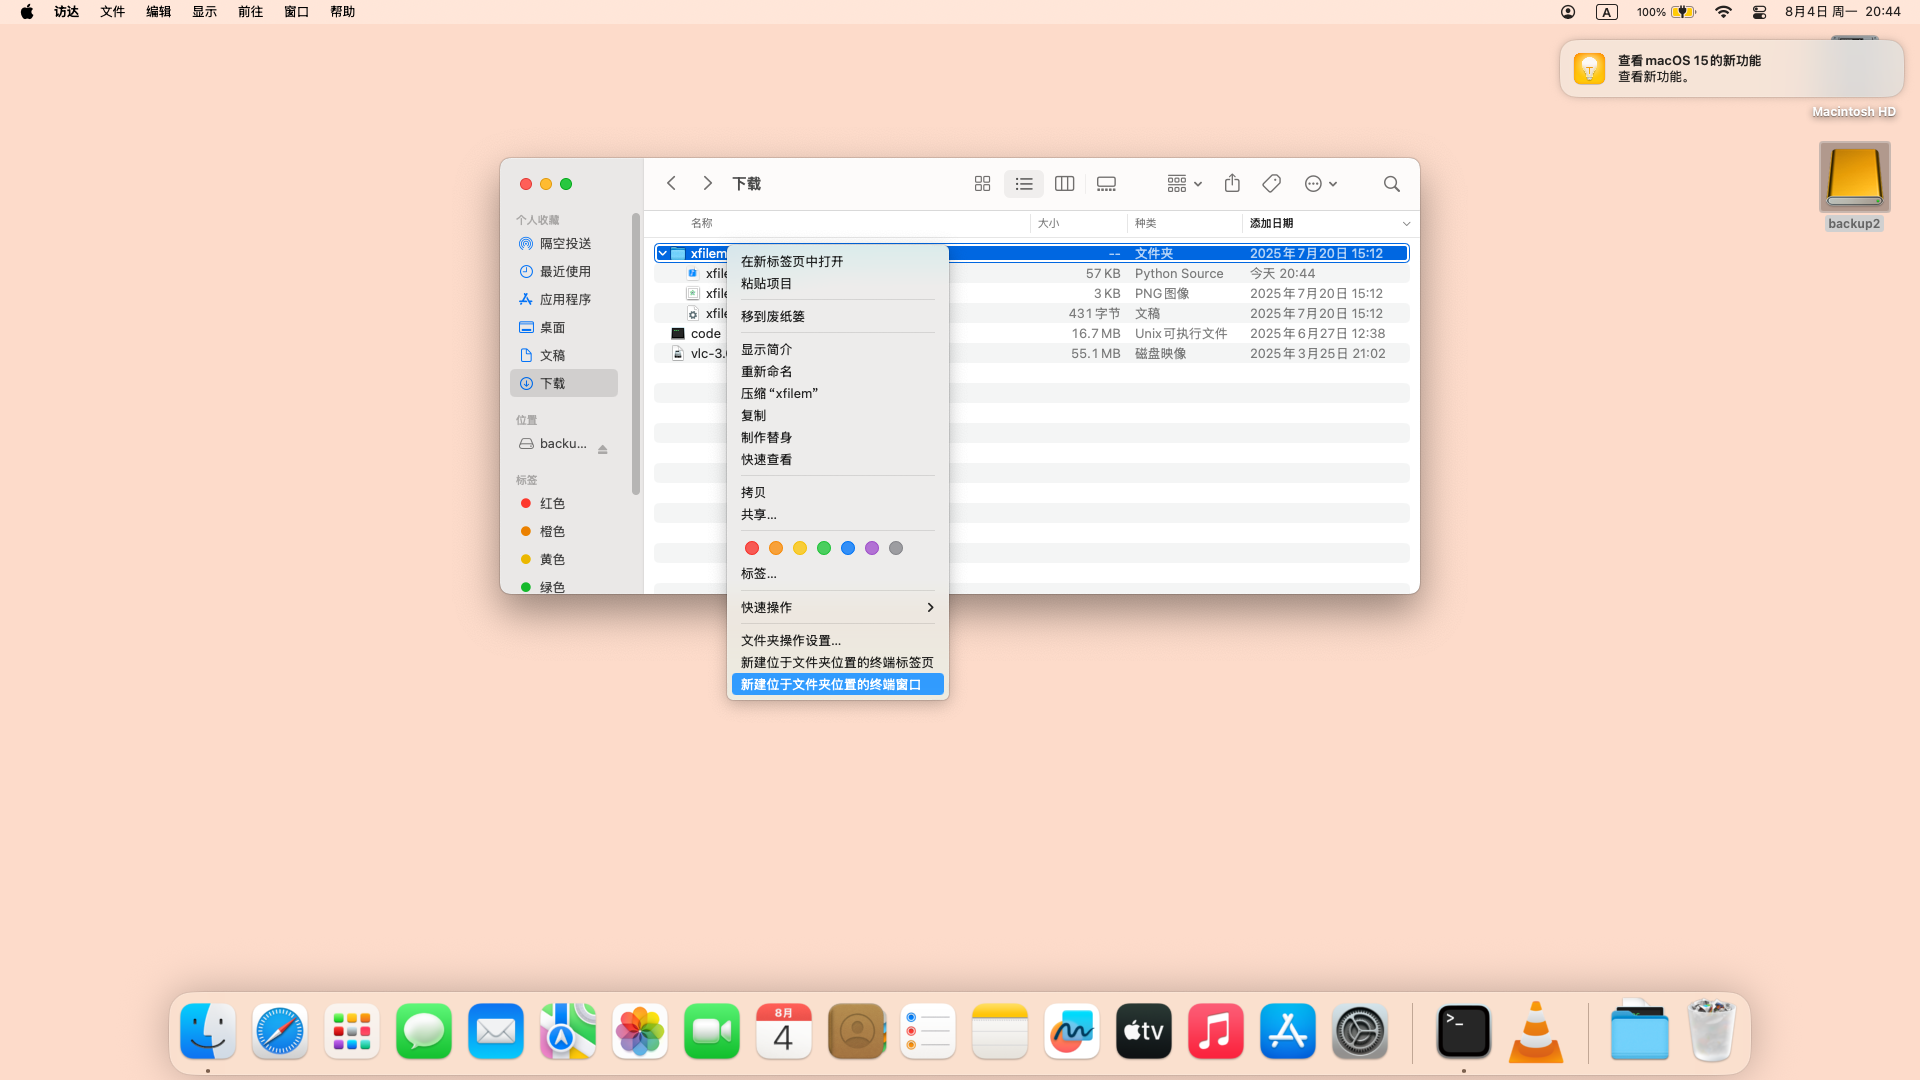Open the action ellipsis dropdown menu
Screen dimensions: 1920x1080
click(x=1320, y=184)
